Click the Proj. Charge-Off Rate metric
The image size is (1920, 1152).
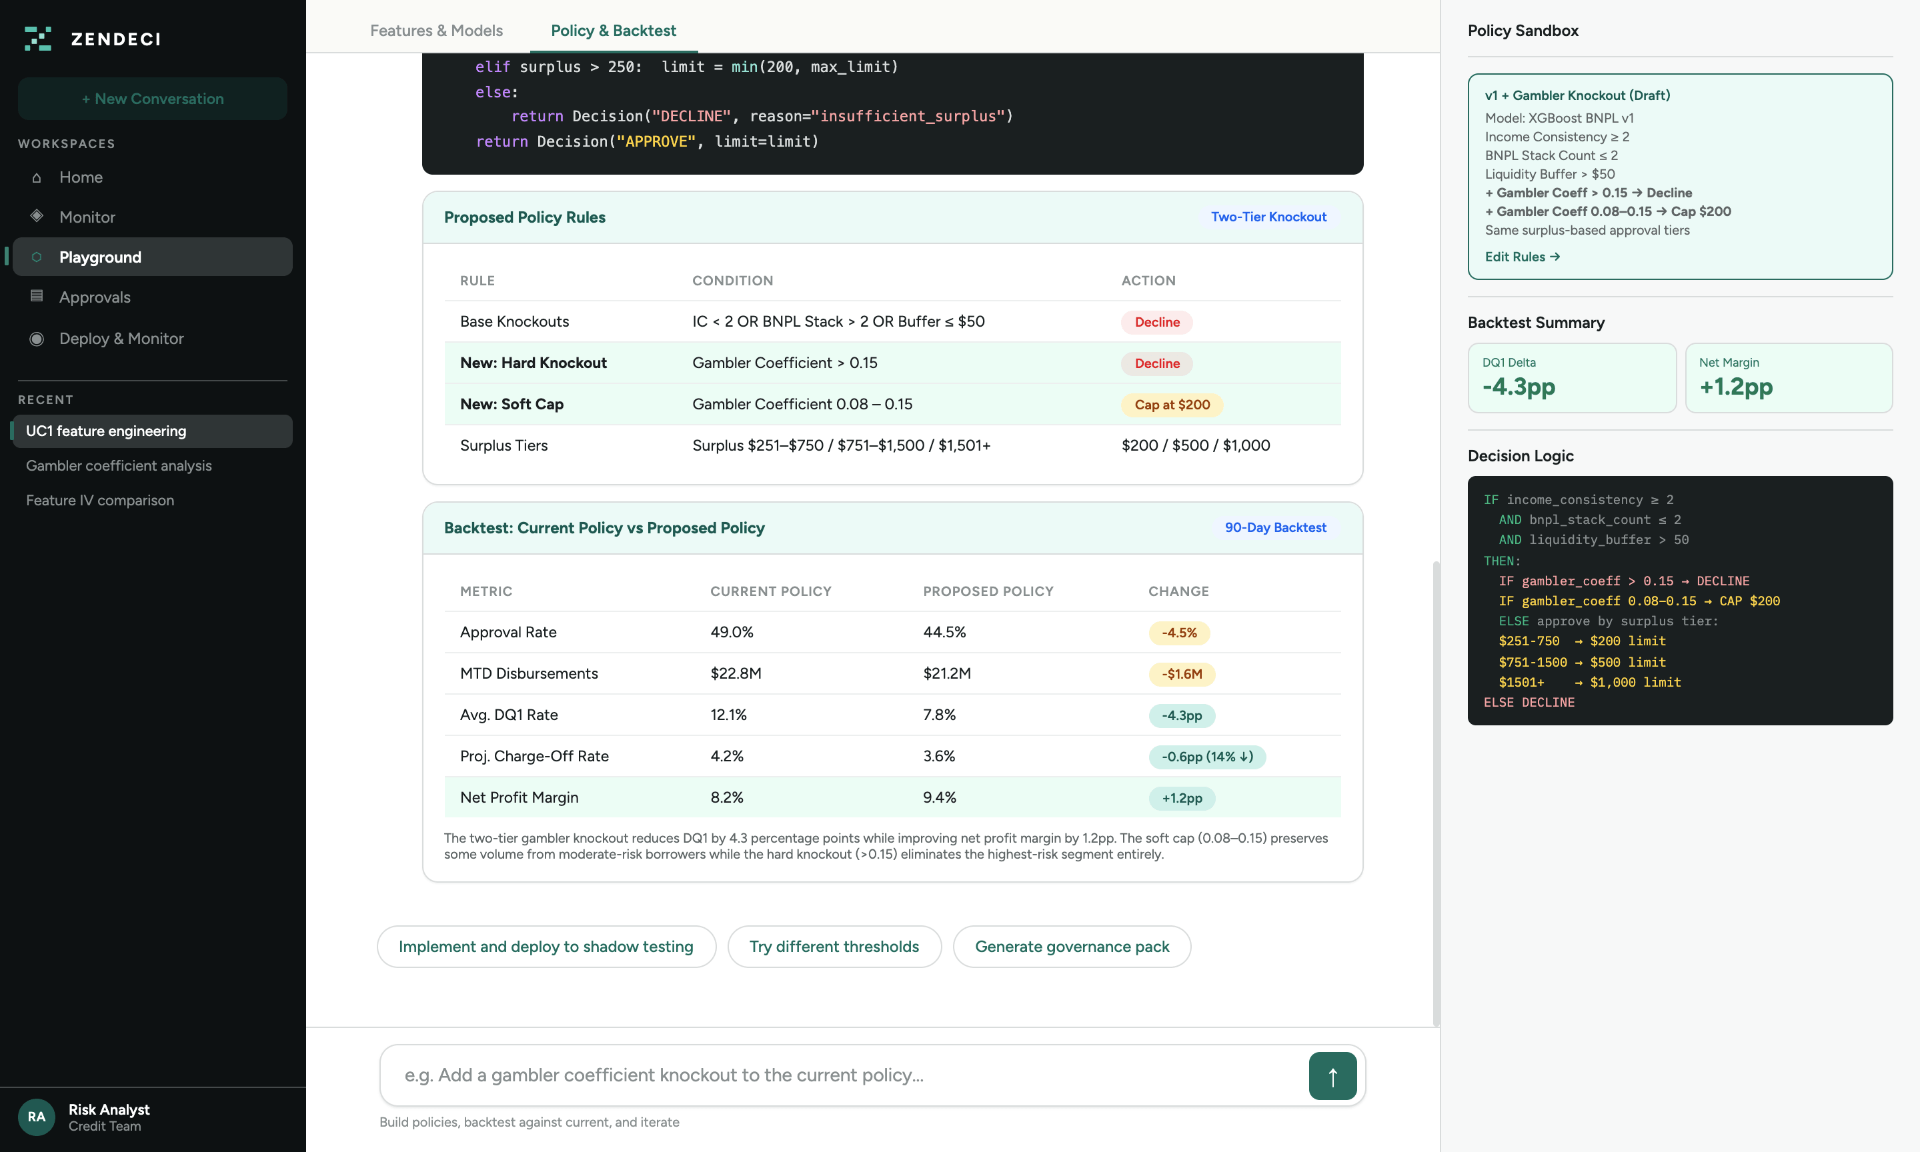point(534,756)
